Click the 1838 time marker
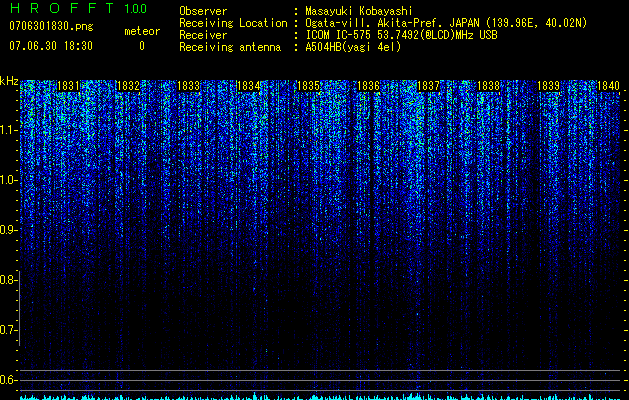 488,86
